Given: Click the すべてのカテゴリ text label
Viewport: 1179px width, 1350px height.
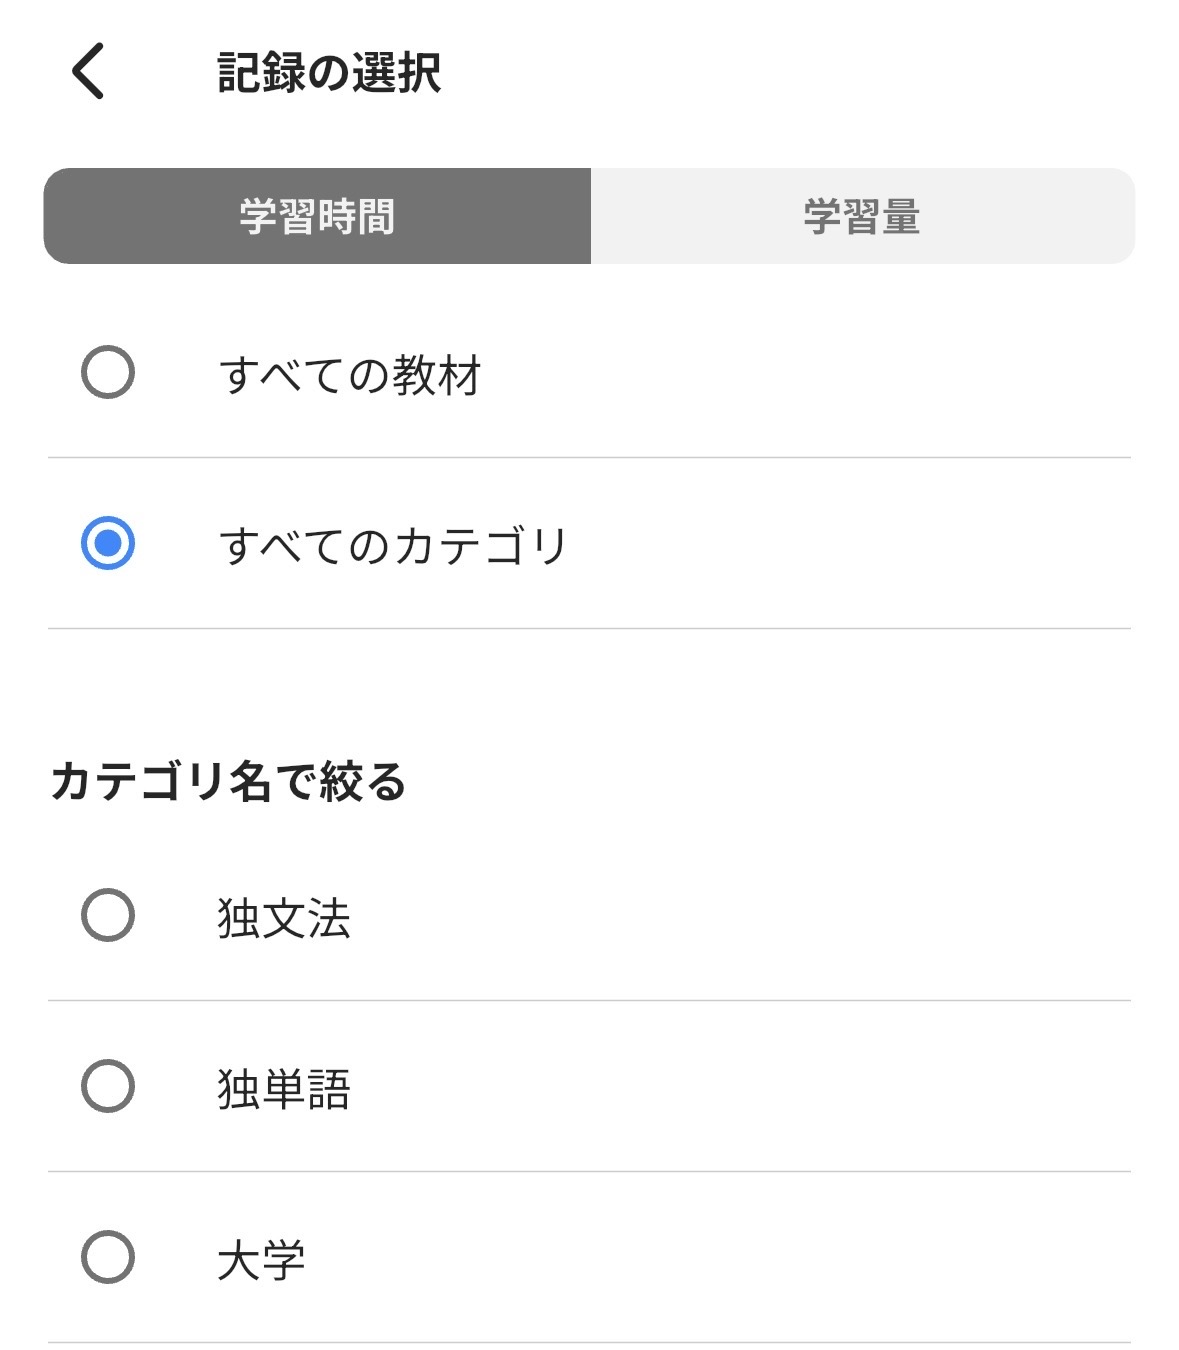Looking at the screenshot, I should click(393, 546).
